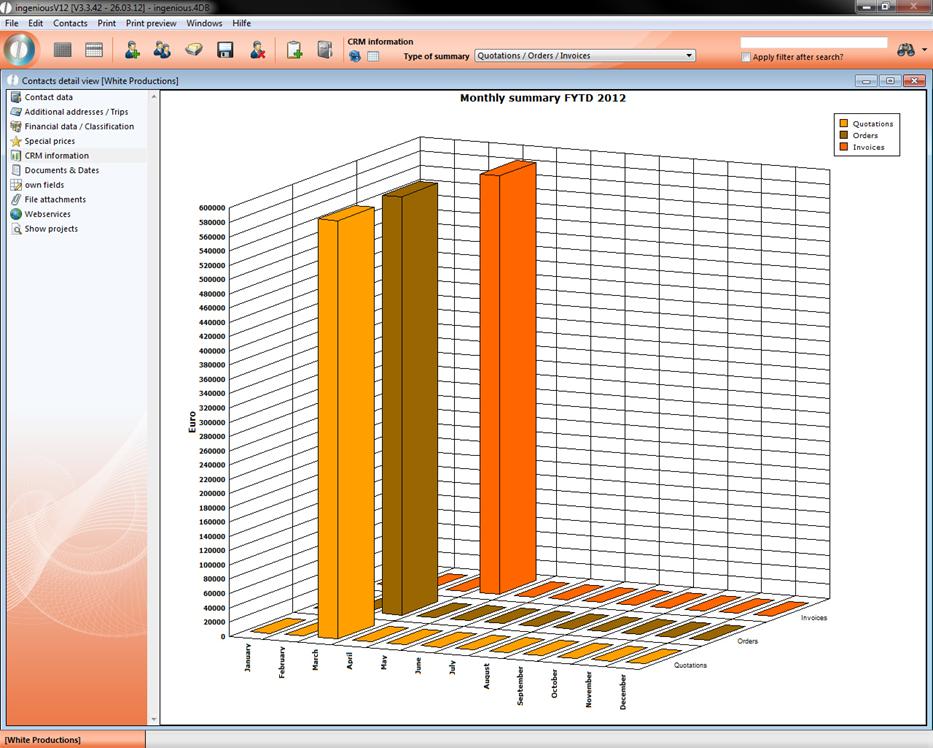The width and height of the screenshot is (933, 748).
Task: Click the round ingenious logo button
Action: coord(21,50)
